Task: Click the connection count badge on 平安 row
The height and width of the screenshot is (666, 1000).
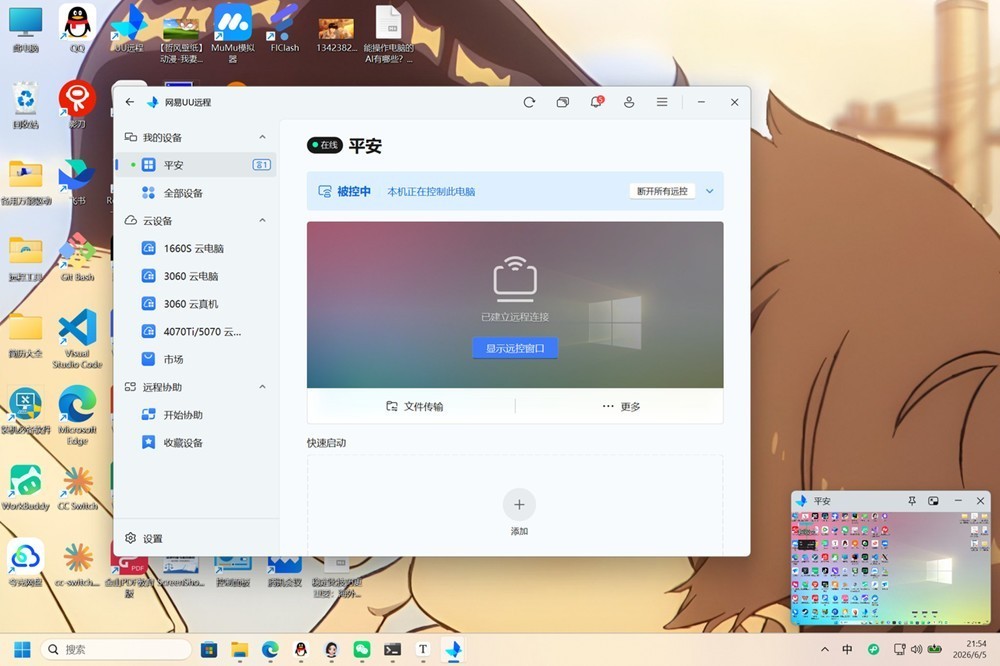Action: (261, 165)
